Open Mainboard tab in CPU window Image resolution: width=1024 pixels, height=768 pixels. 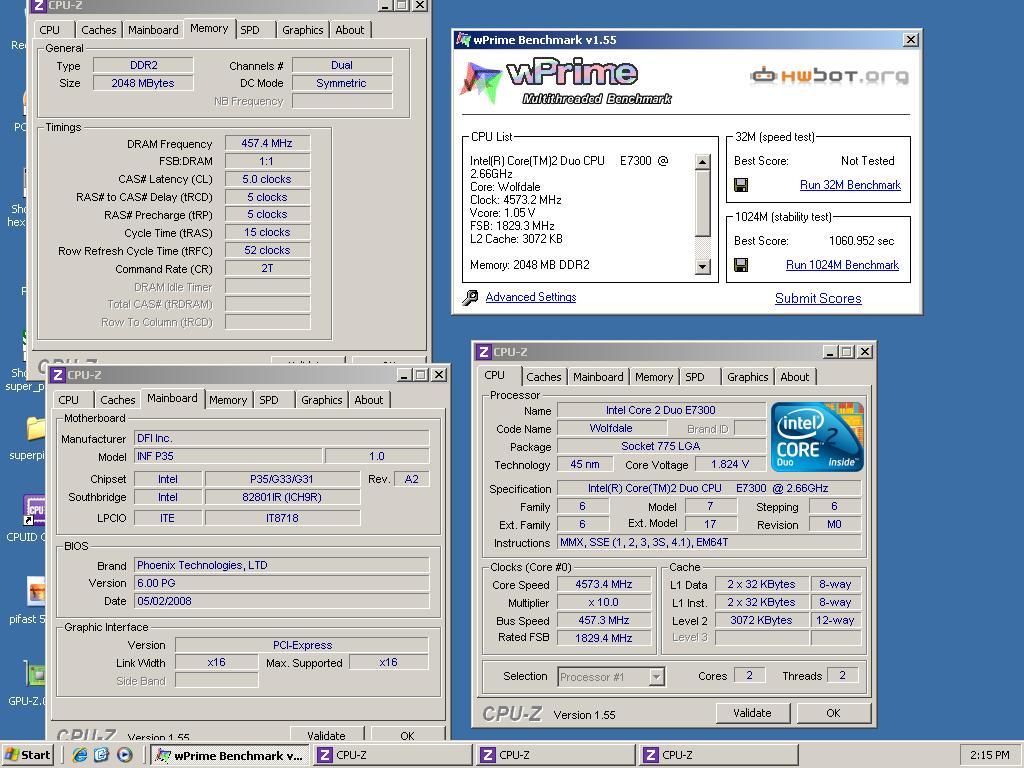(x=598, y=377)
